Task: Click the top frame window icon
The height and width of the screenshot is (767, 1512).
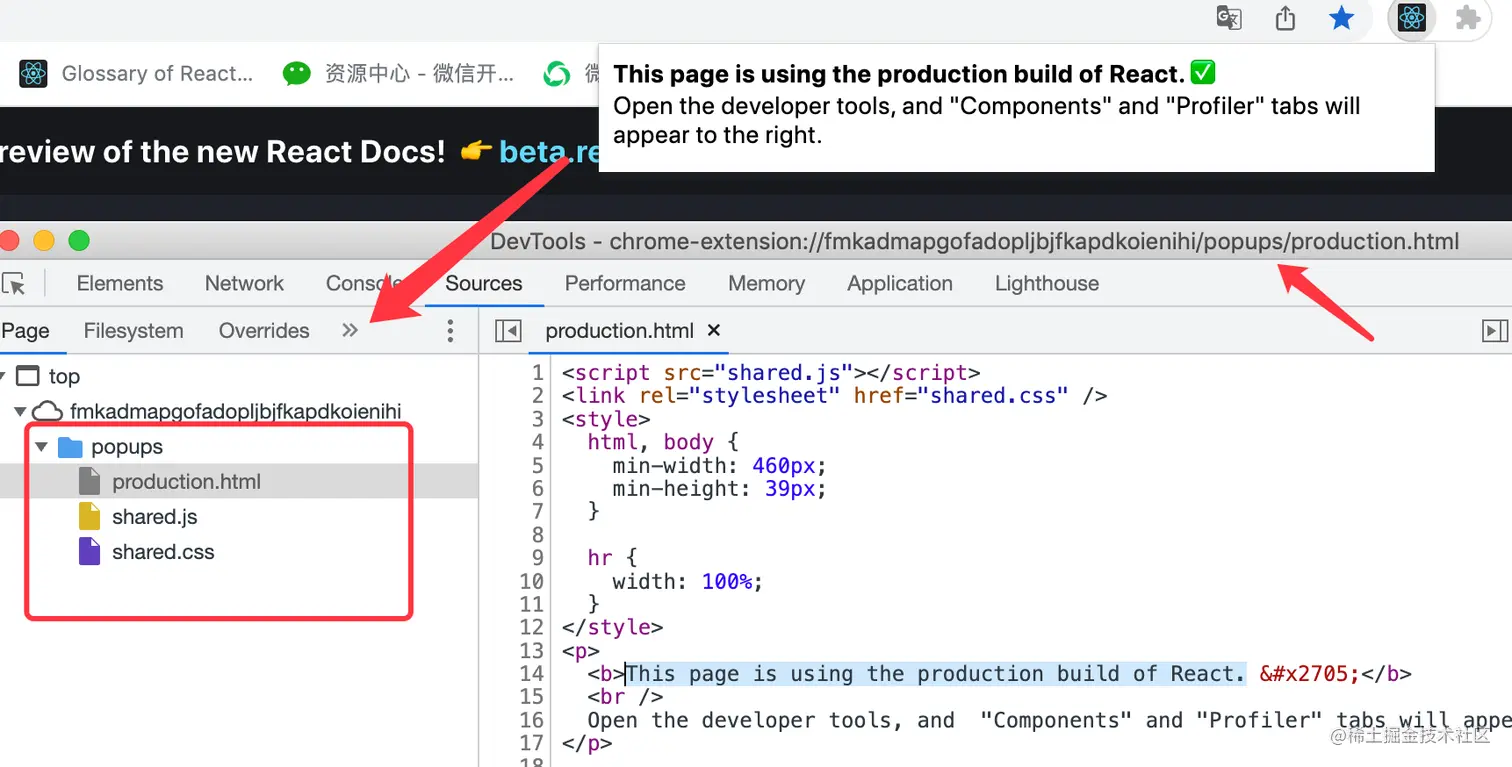Action: pyautogui.click(x=29, y=376)
